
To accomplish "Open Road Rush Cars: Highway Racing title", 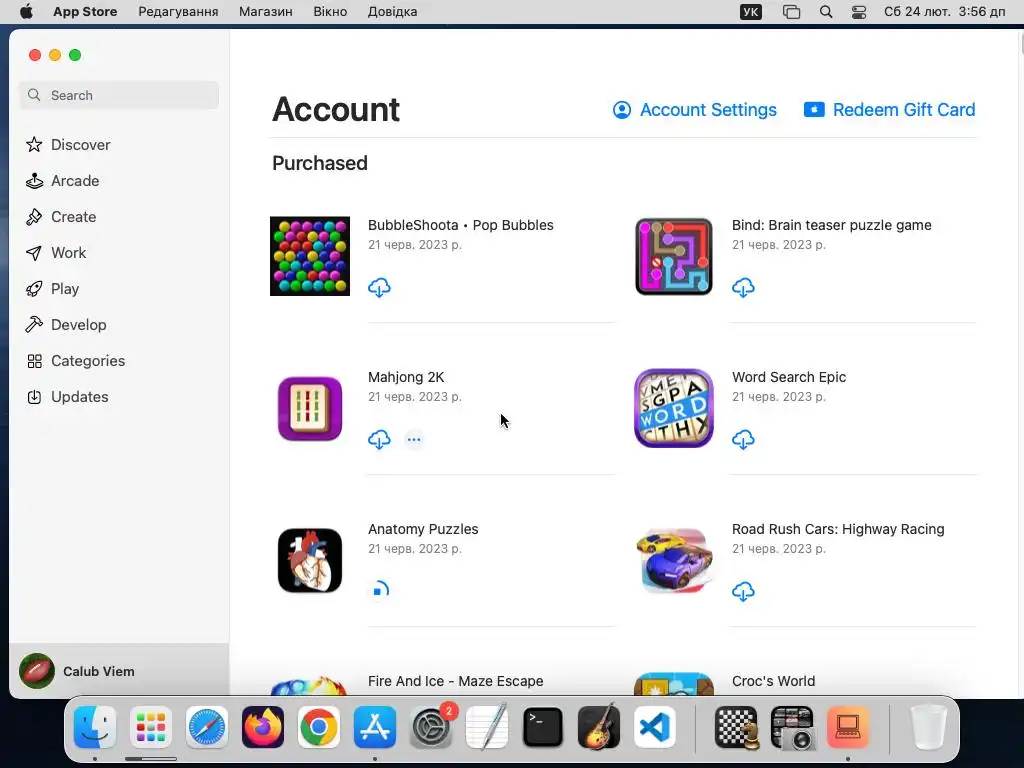I will coord(838,530).
